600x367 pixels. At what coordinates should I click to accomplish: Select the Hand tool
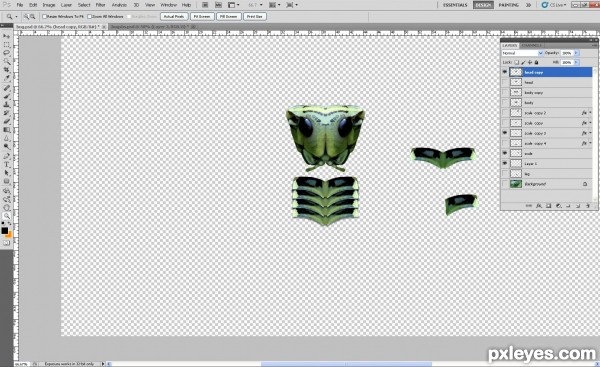tap(7, 208)
